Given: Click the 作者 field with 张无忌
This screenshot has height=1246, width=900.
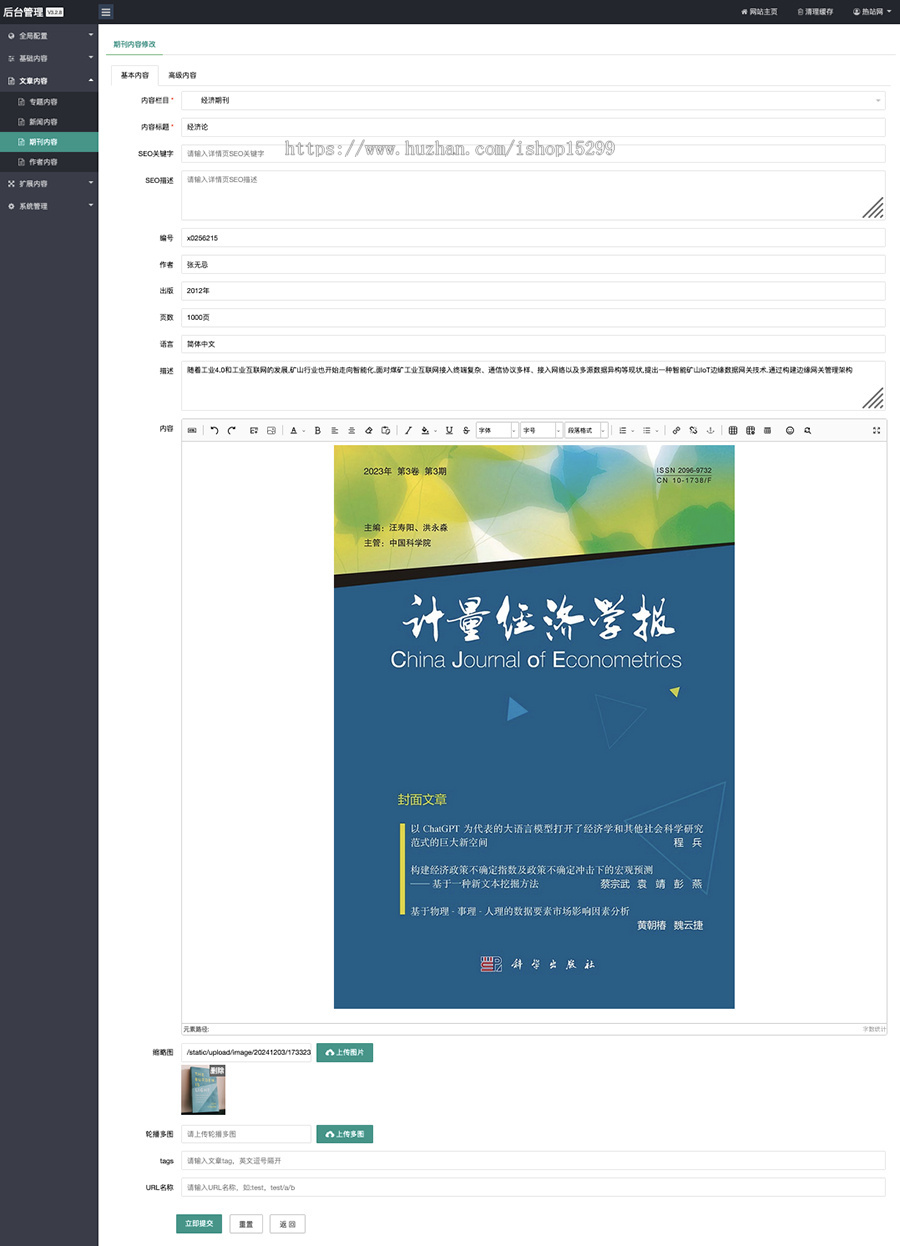Looking at the screenshot, I should pyautogui.click(x=533, y=264).
